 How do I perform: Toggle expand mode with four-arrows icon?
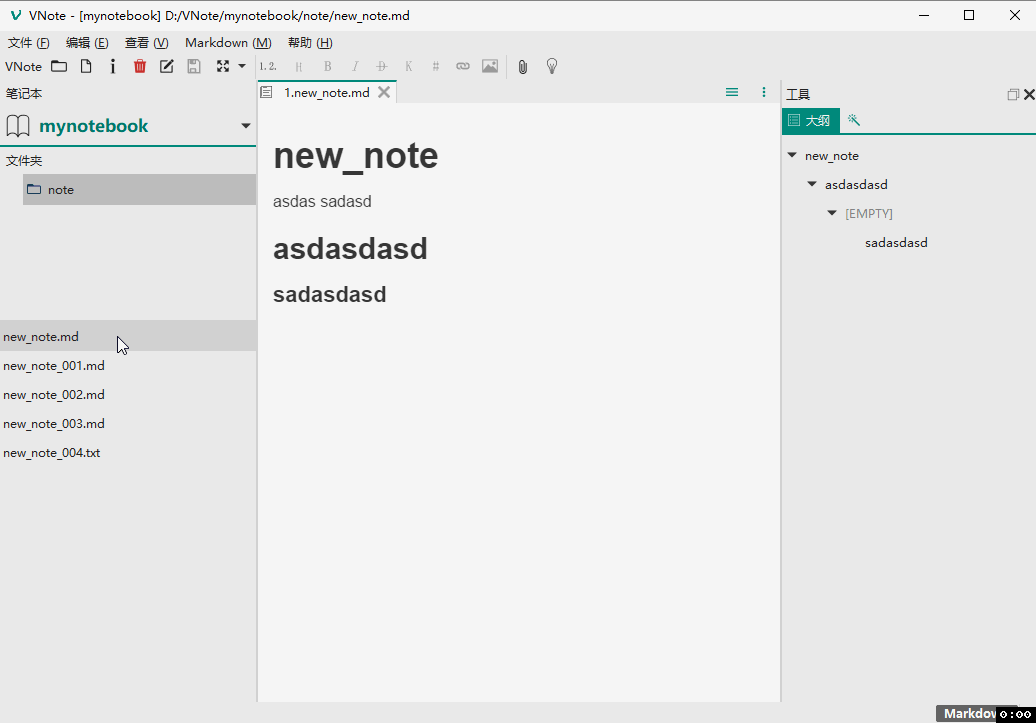click(223, 66)
